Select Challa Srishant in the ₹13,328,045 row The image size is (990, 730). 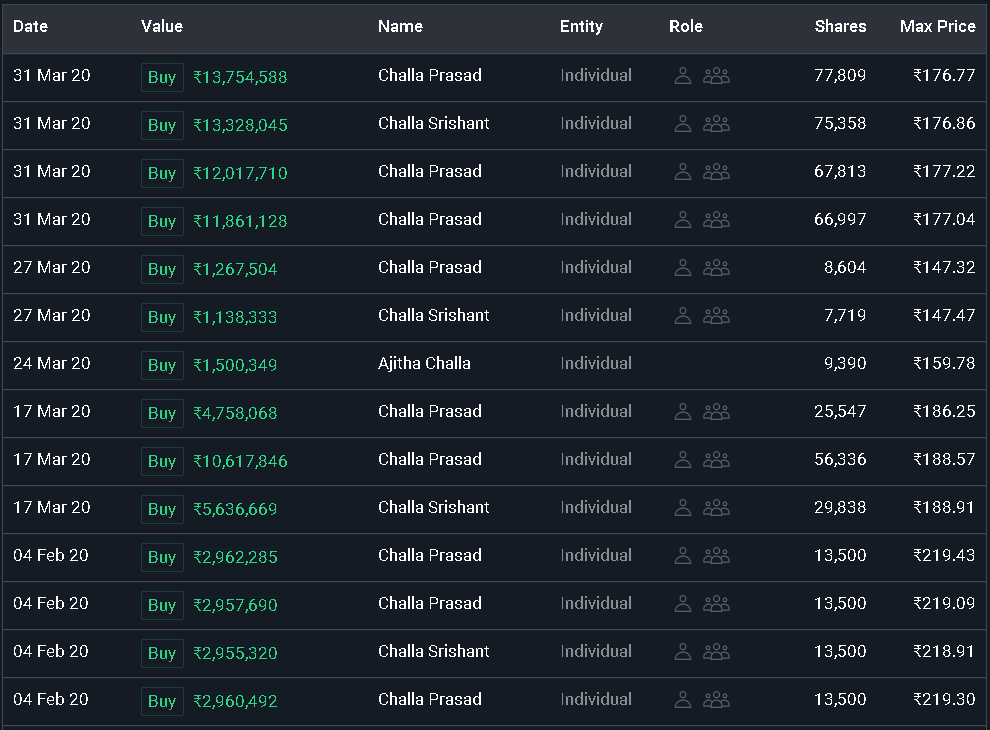[x=434, y=124]
